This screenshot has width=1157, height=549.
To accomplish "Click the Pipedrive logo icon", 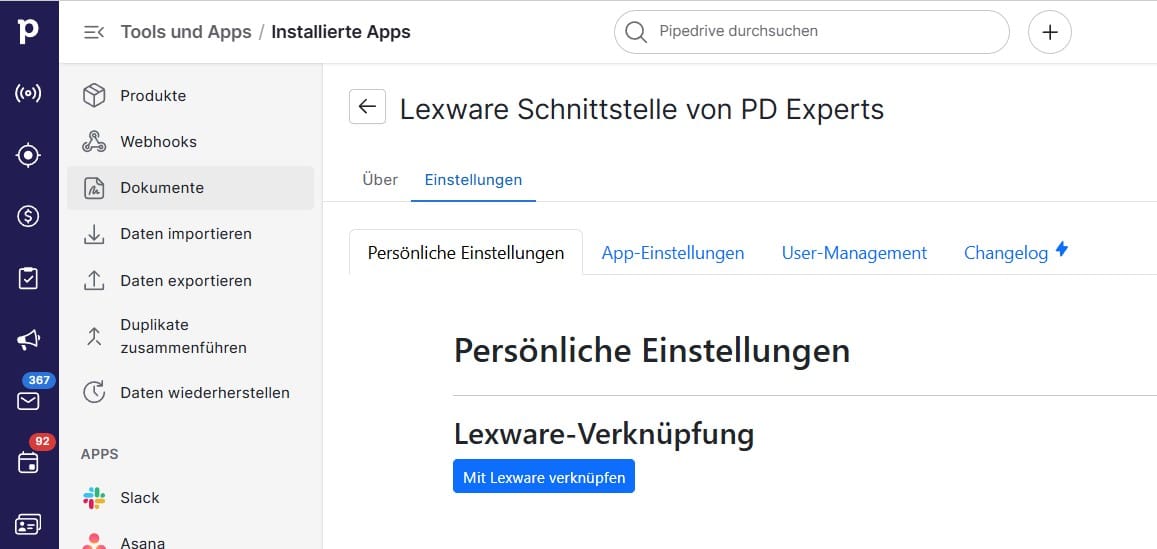I will [x=28, y=32].
